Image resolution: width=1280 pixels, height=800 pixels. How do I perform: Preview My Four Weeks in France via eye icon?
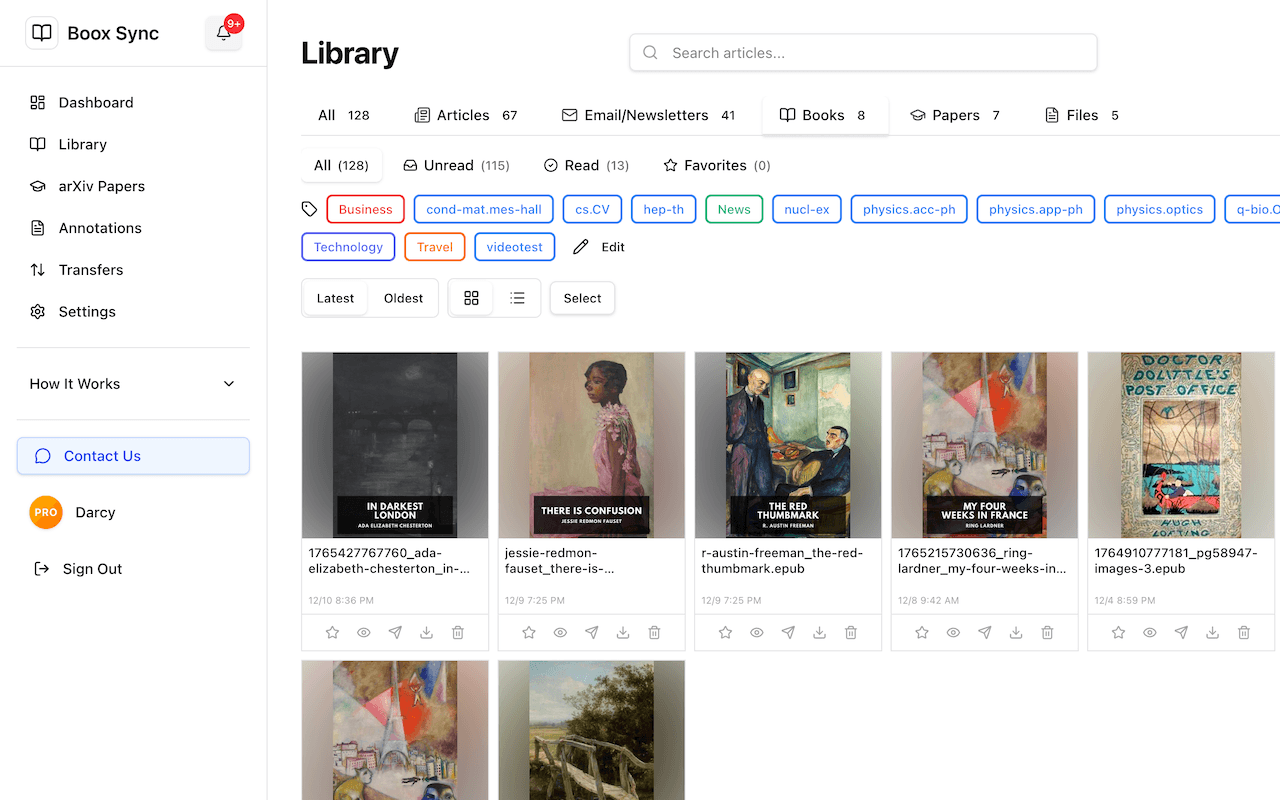[952, 632]
